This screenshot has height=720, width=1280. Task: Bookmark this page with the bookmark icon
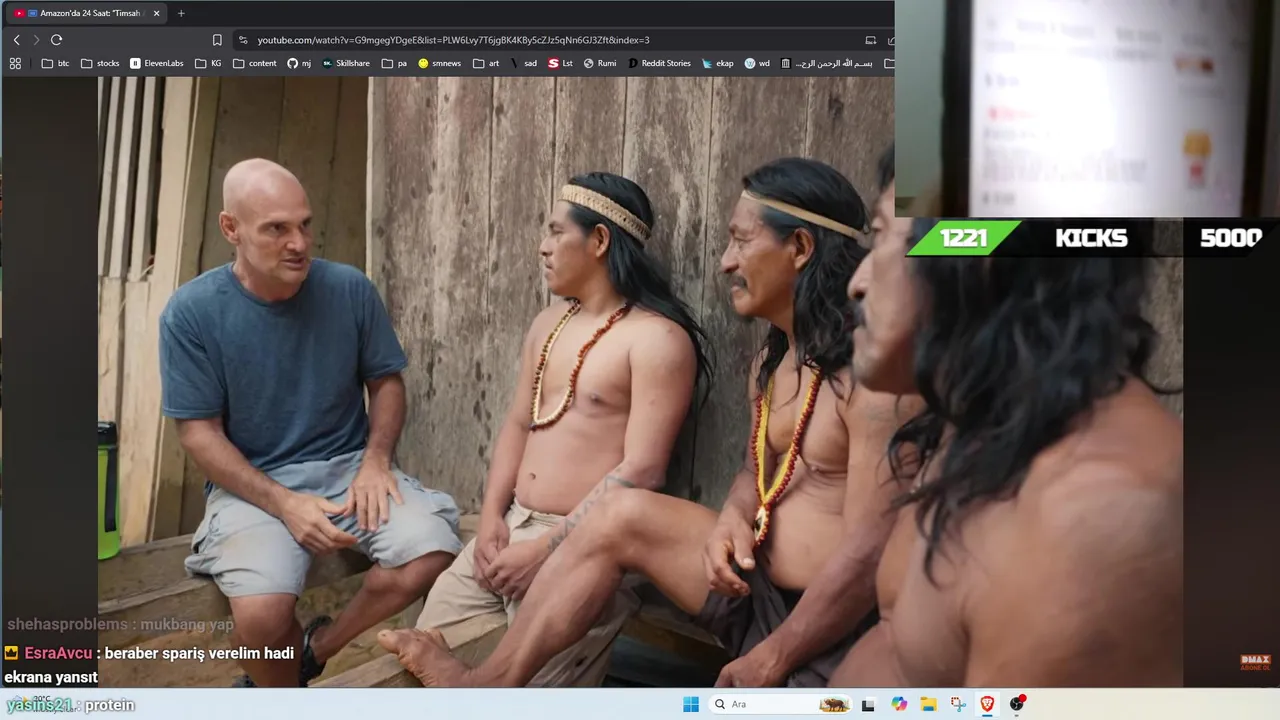pos(217,40)
